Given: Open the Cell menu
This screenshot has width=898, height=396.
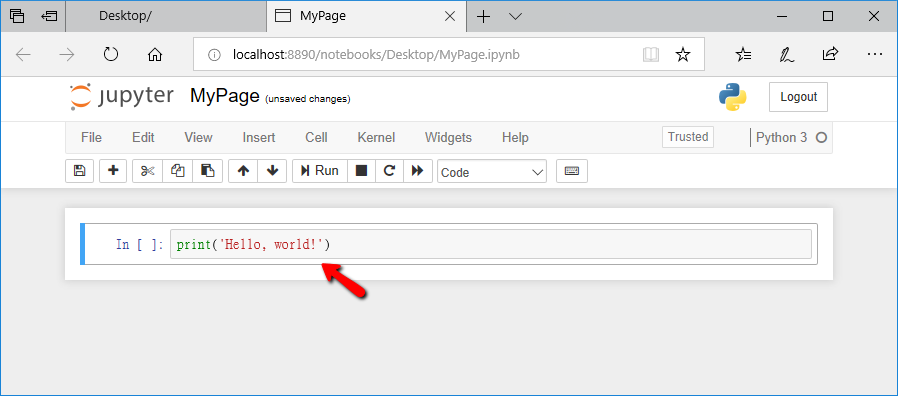Looking at the screenshot, I should coord(316,138).
